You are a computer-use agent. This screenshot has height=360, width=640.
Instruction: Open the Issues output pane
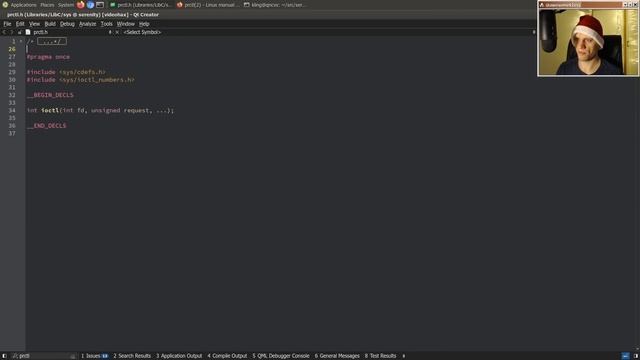94,356
